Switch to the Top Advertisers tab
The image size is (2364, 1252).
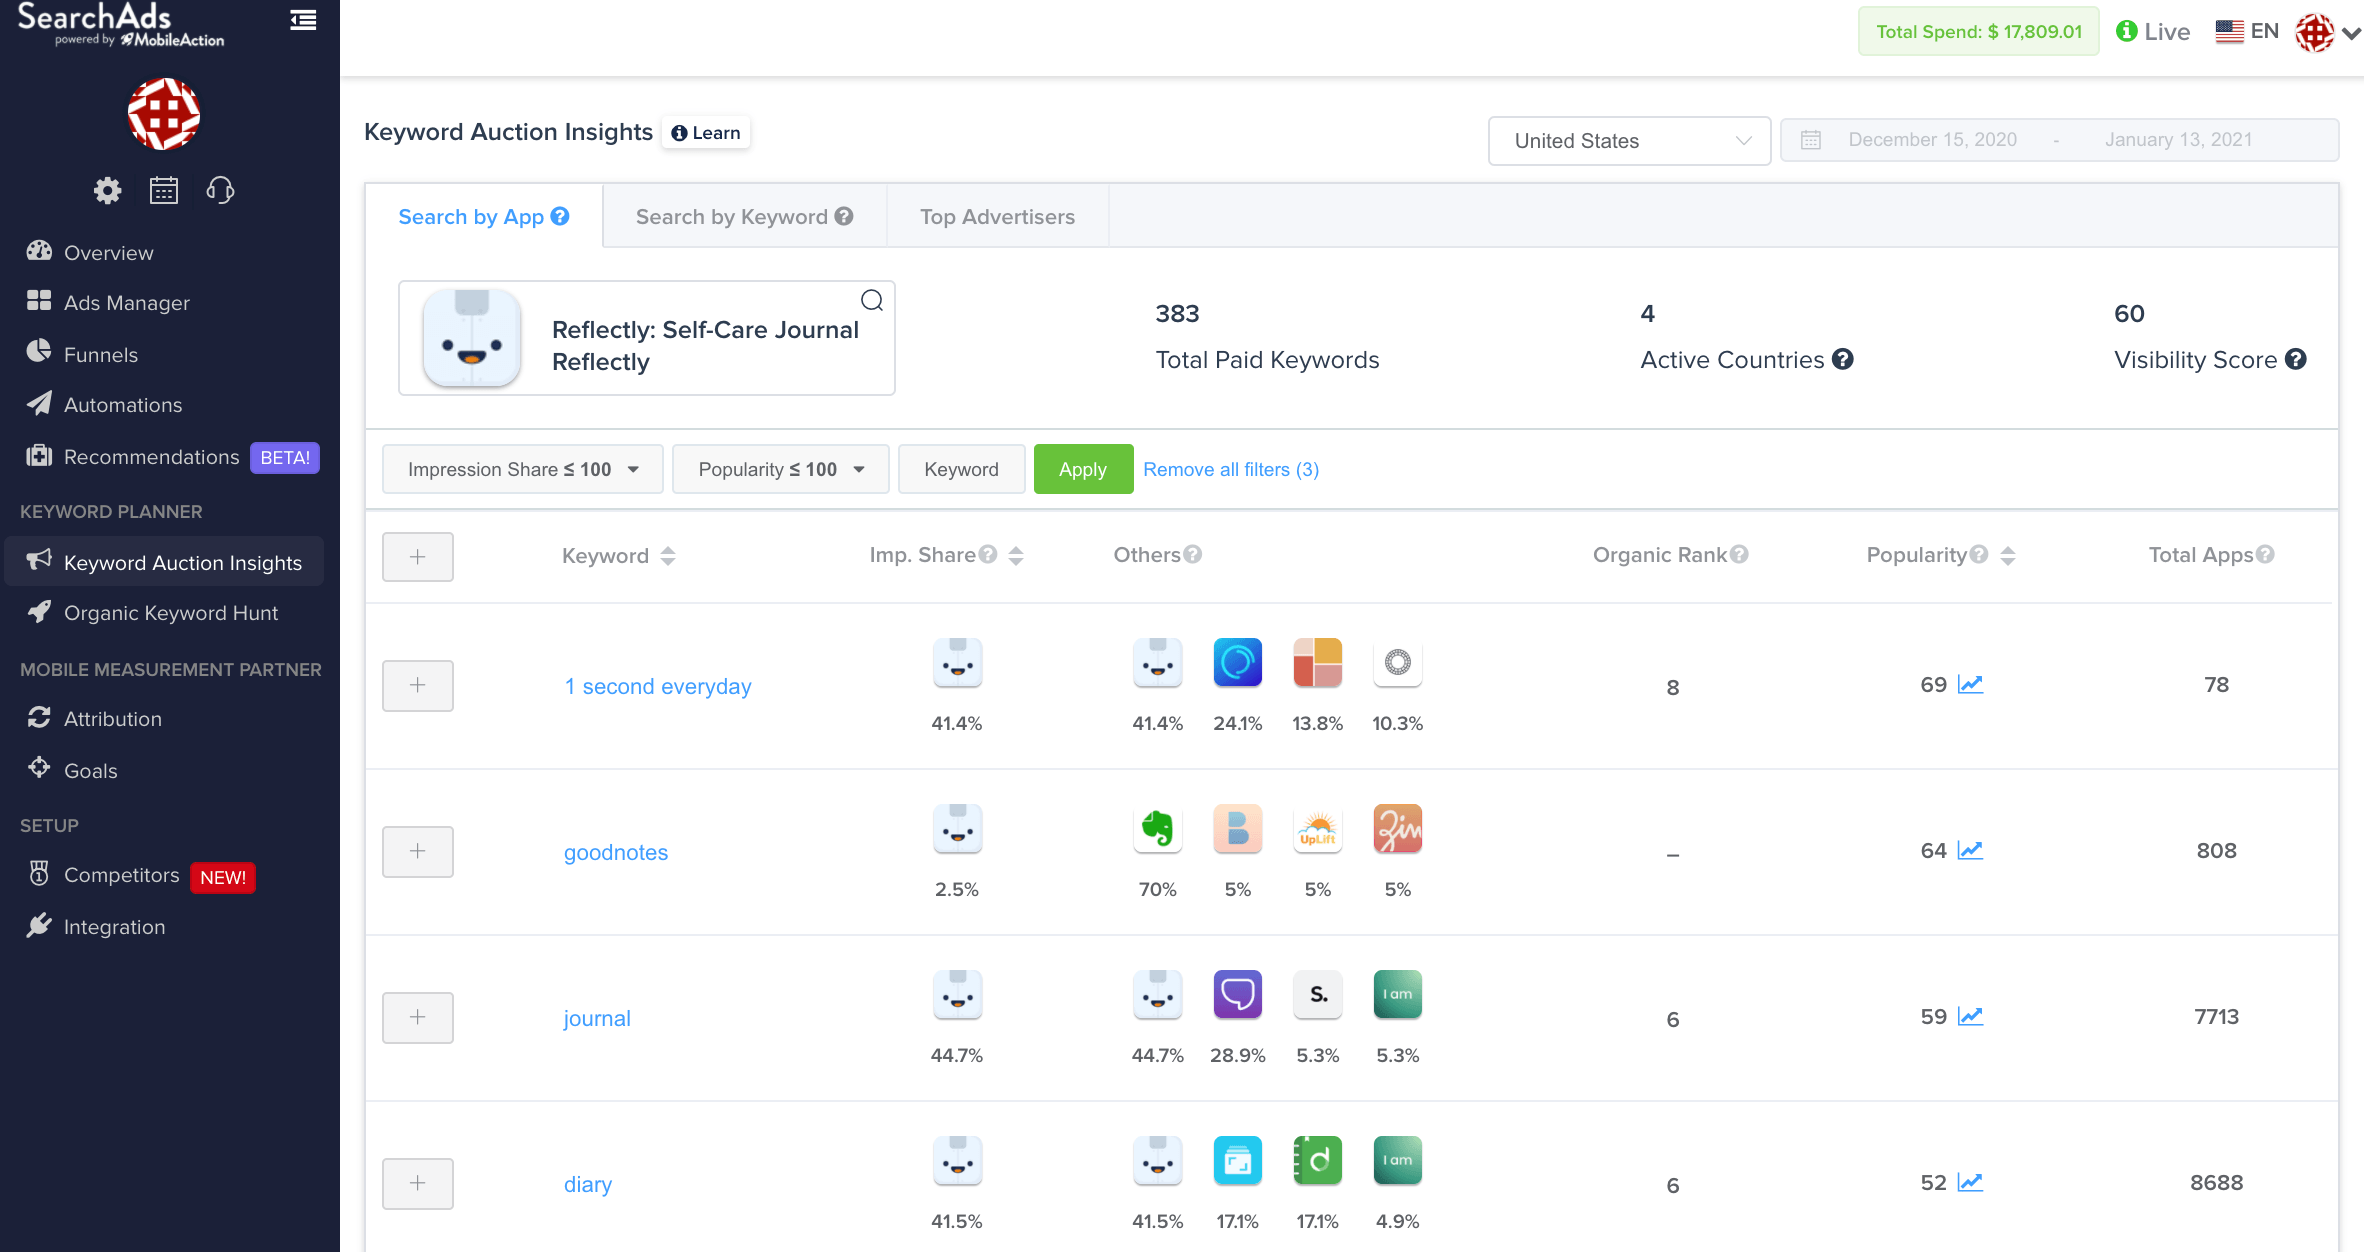point(998,216)
